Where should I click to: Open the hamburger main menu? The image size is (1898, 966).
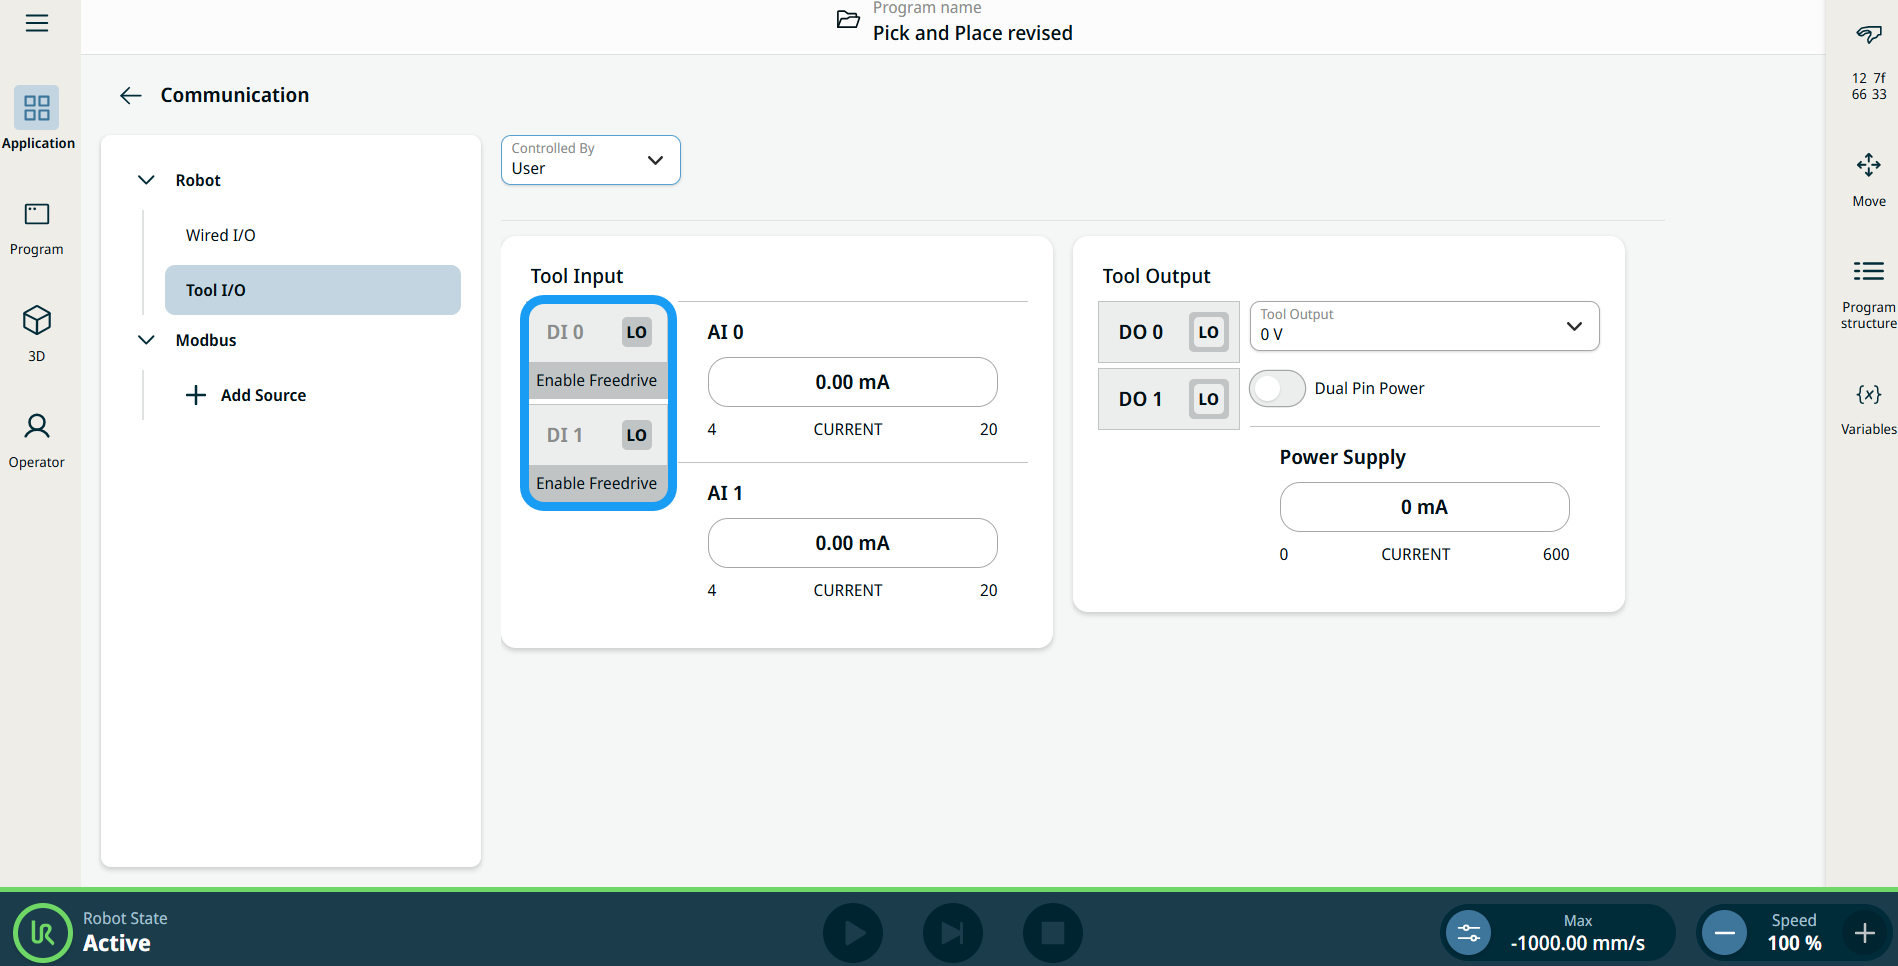point(37,23)
